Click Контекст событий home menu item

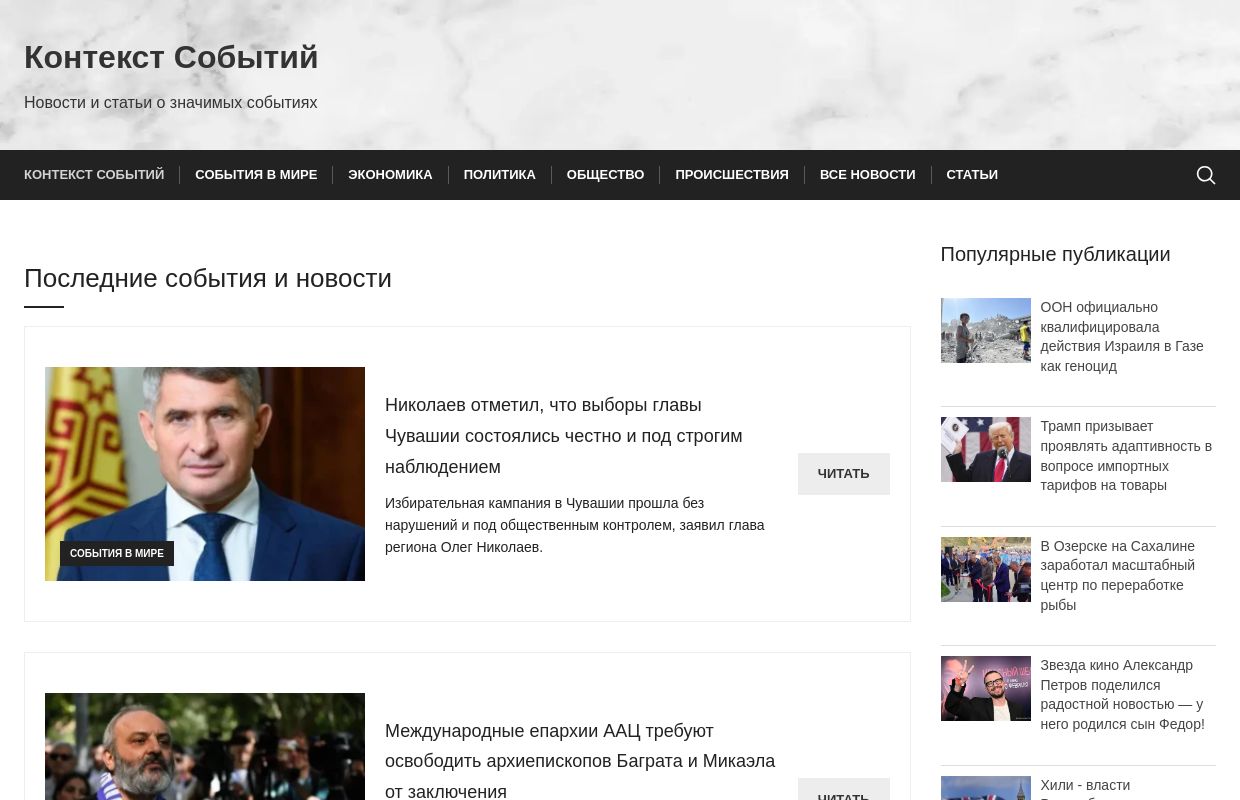[94, 175]
